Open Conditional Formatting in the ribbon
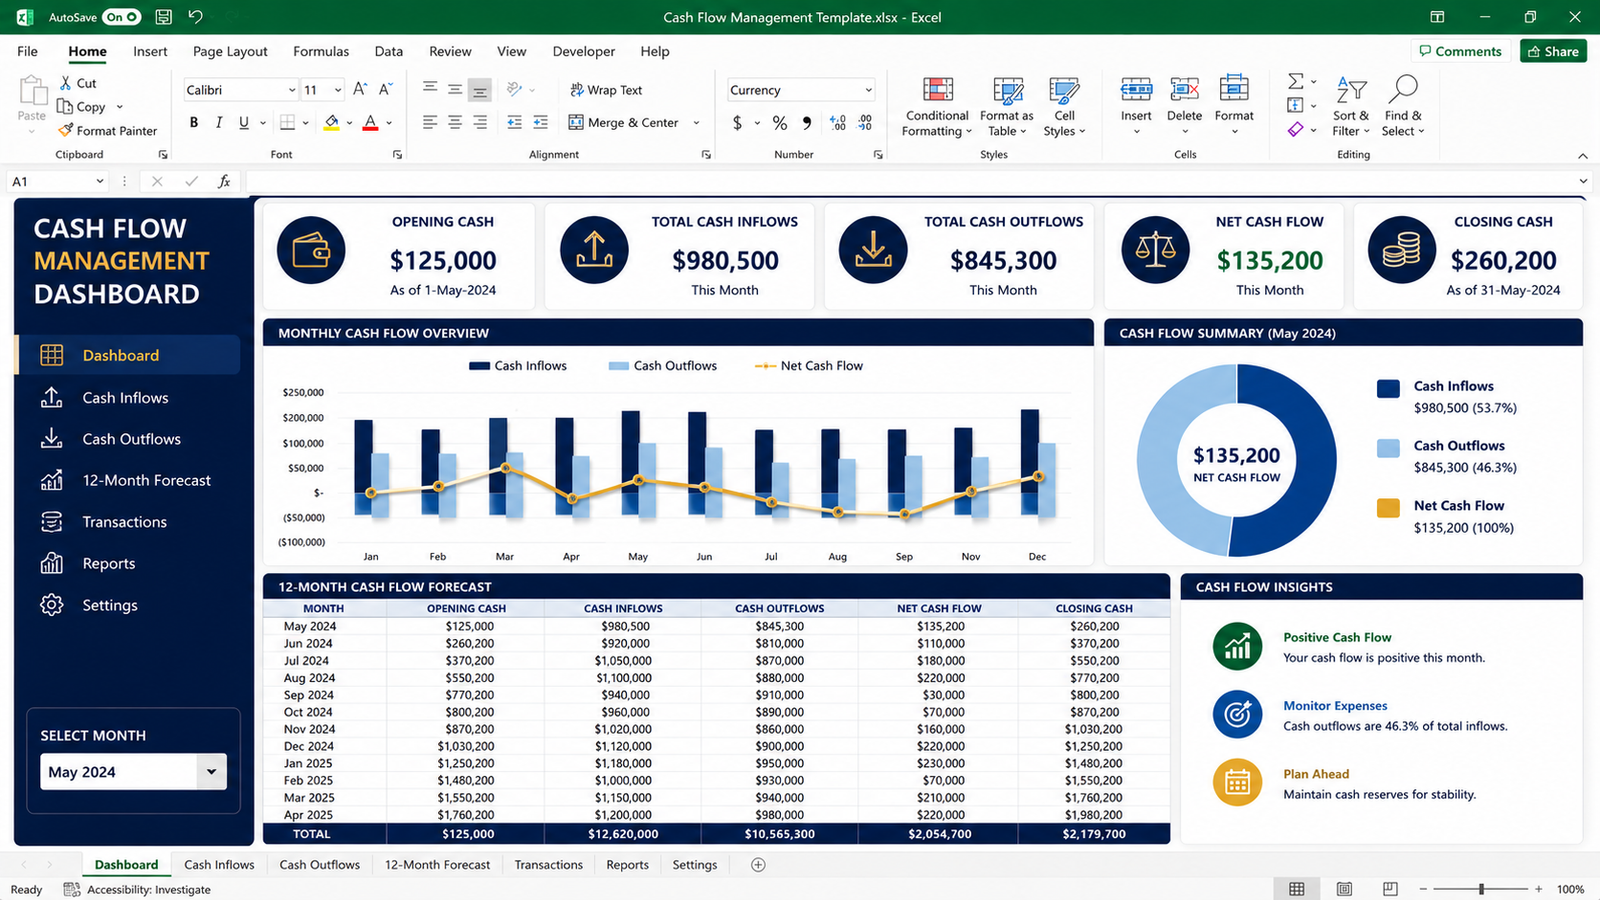Viewport: 1600px width, 900px height. [x=937, y=107]
